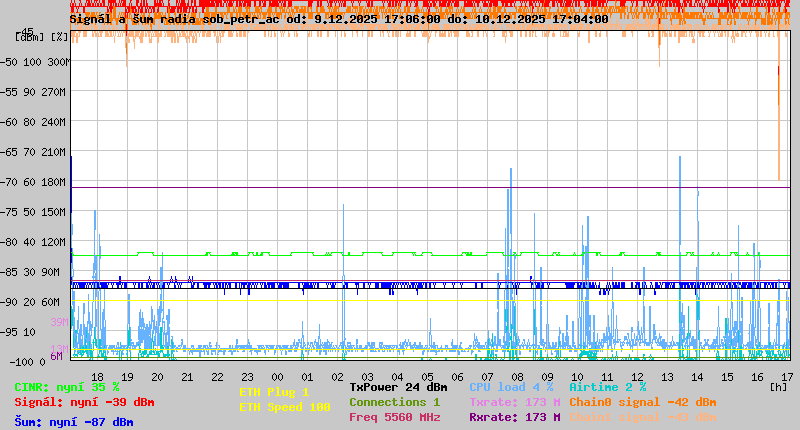
Task: Click the '[h]' hour unit label
Action: click(x=778, y=387)
